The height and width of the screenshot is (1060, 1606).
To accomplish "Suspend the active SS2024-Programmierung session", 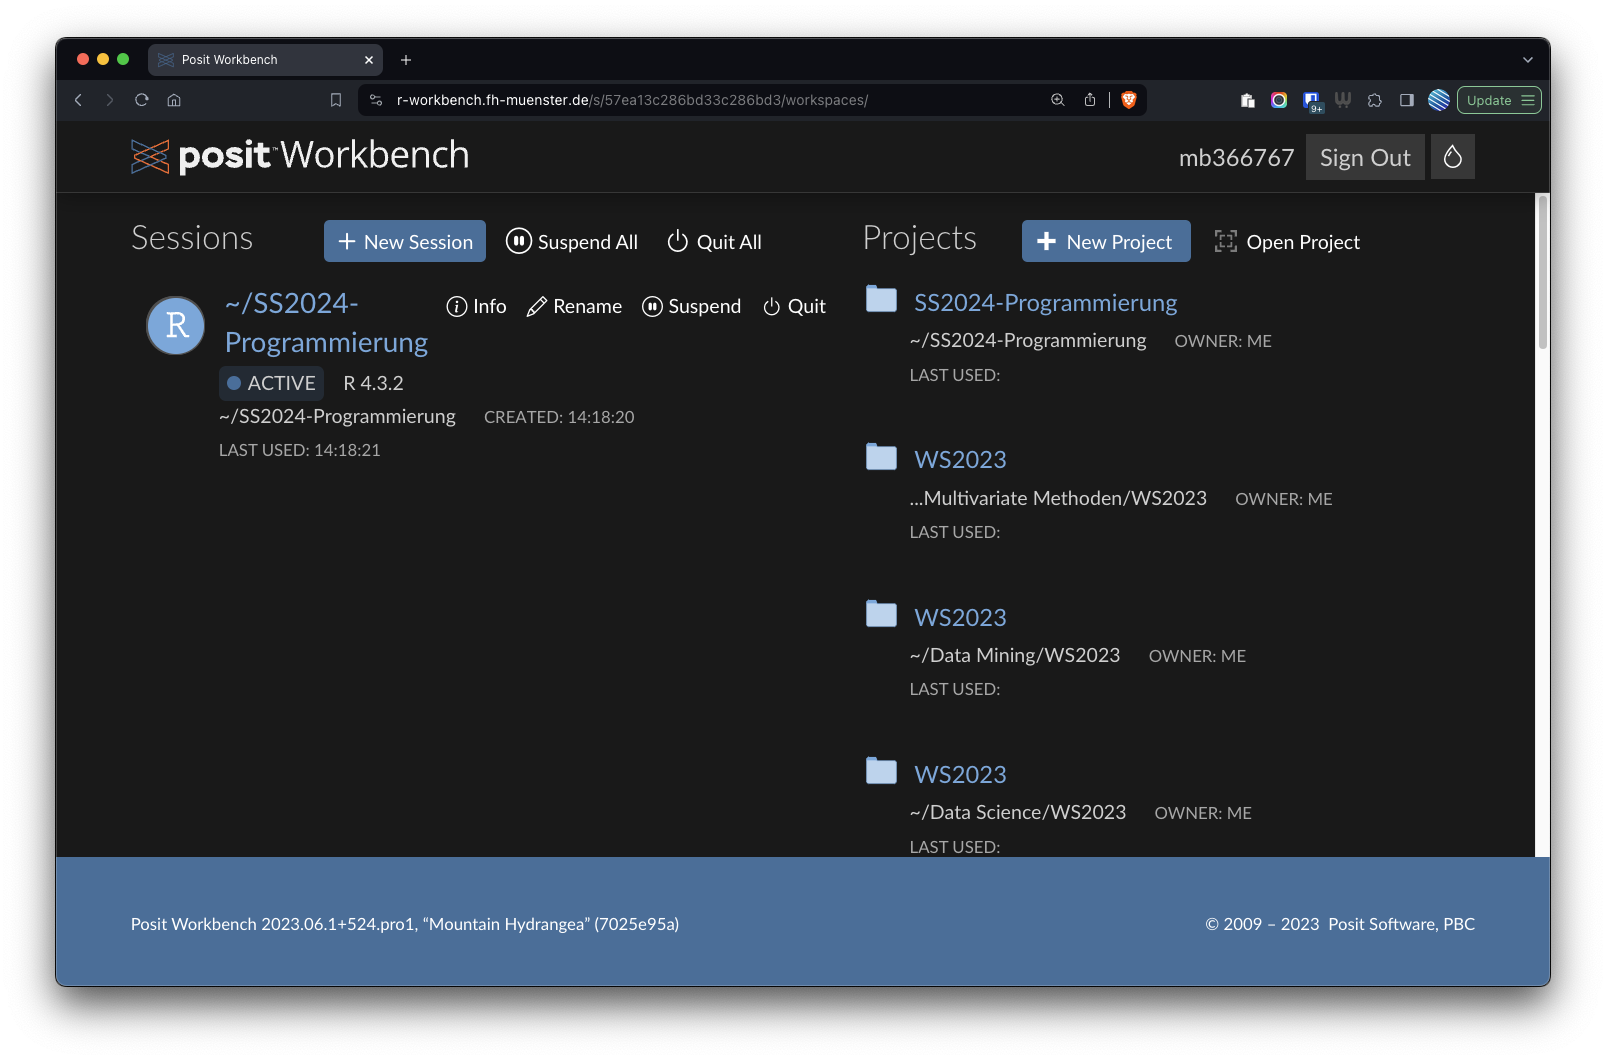I will click(x=691, y=307).
